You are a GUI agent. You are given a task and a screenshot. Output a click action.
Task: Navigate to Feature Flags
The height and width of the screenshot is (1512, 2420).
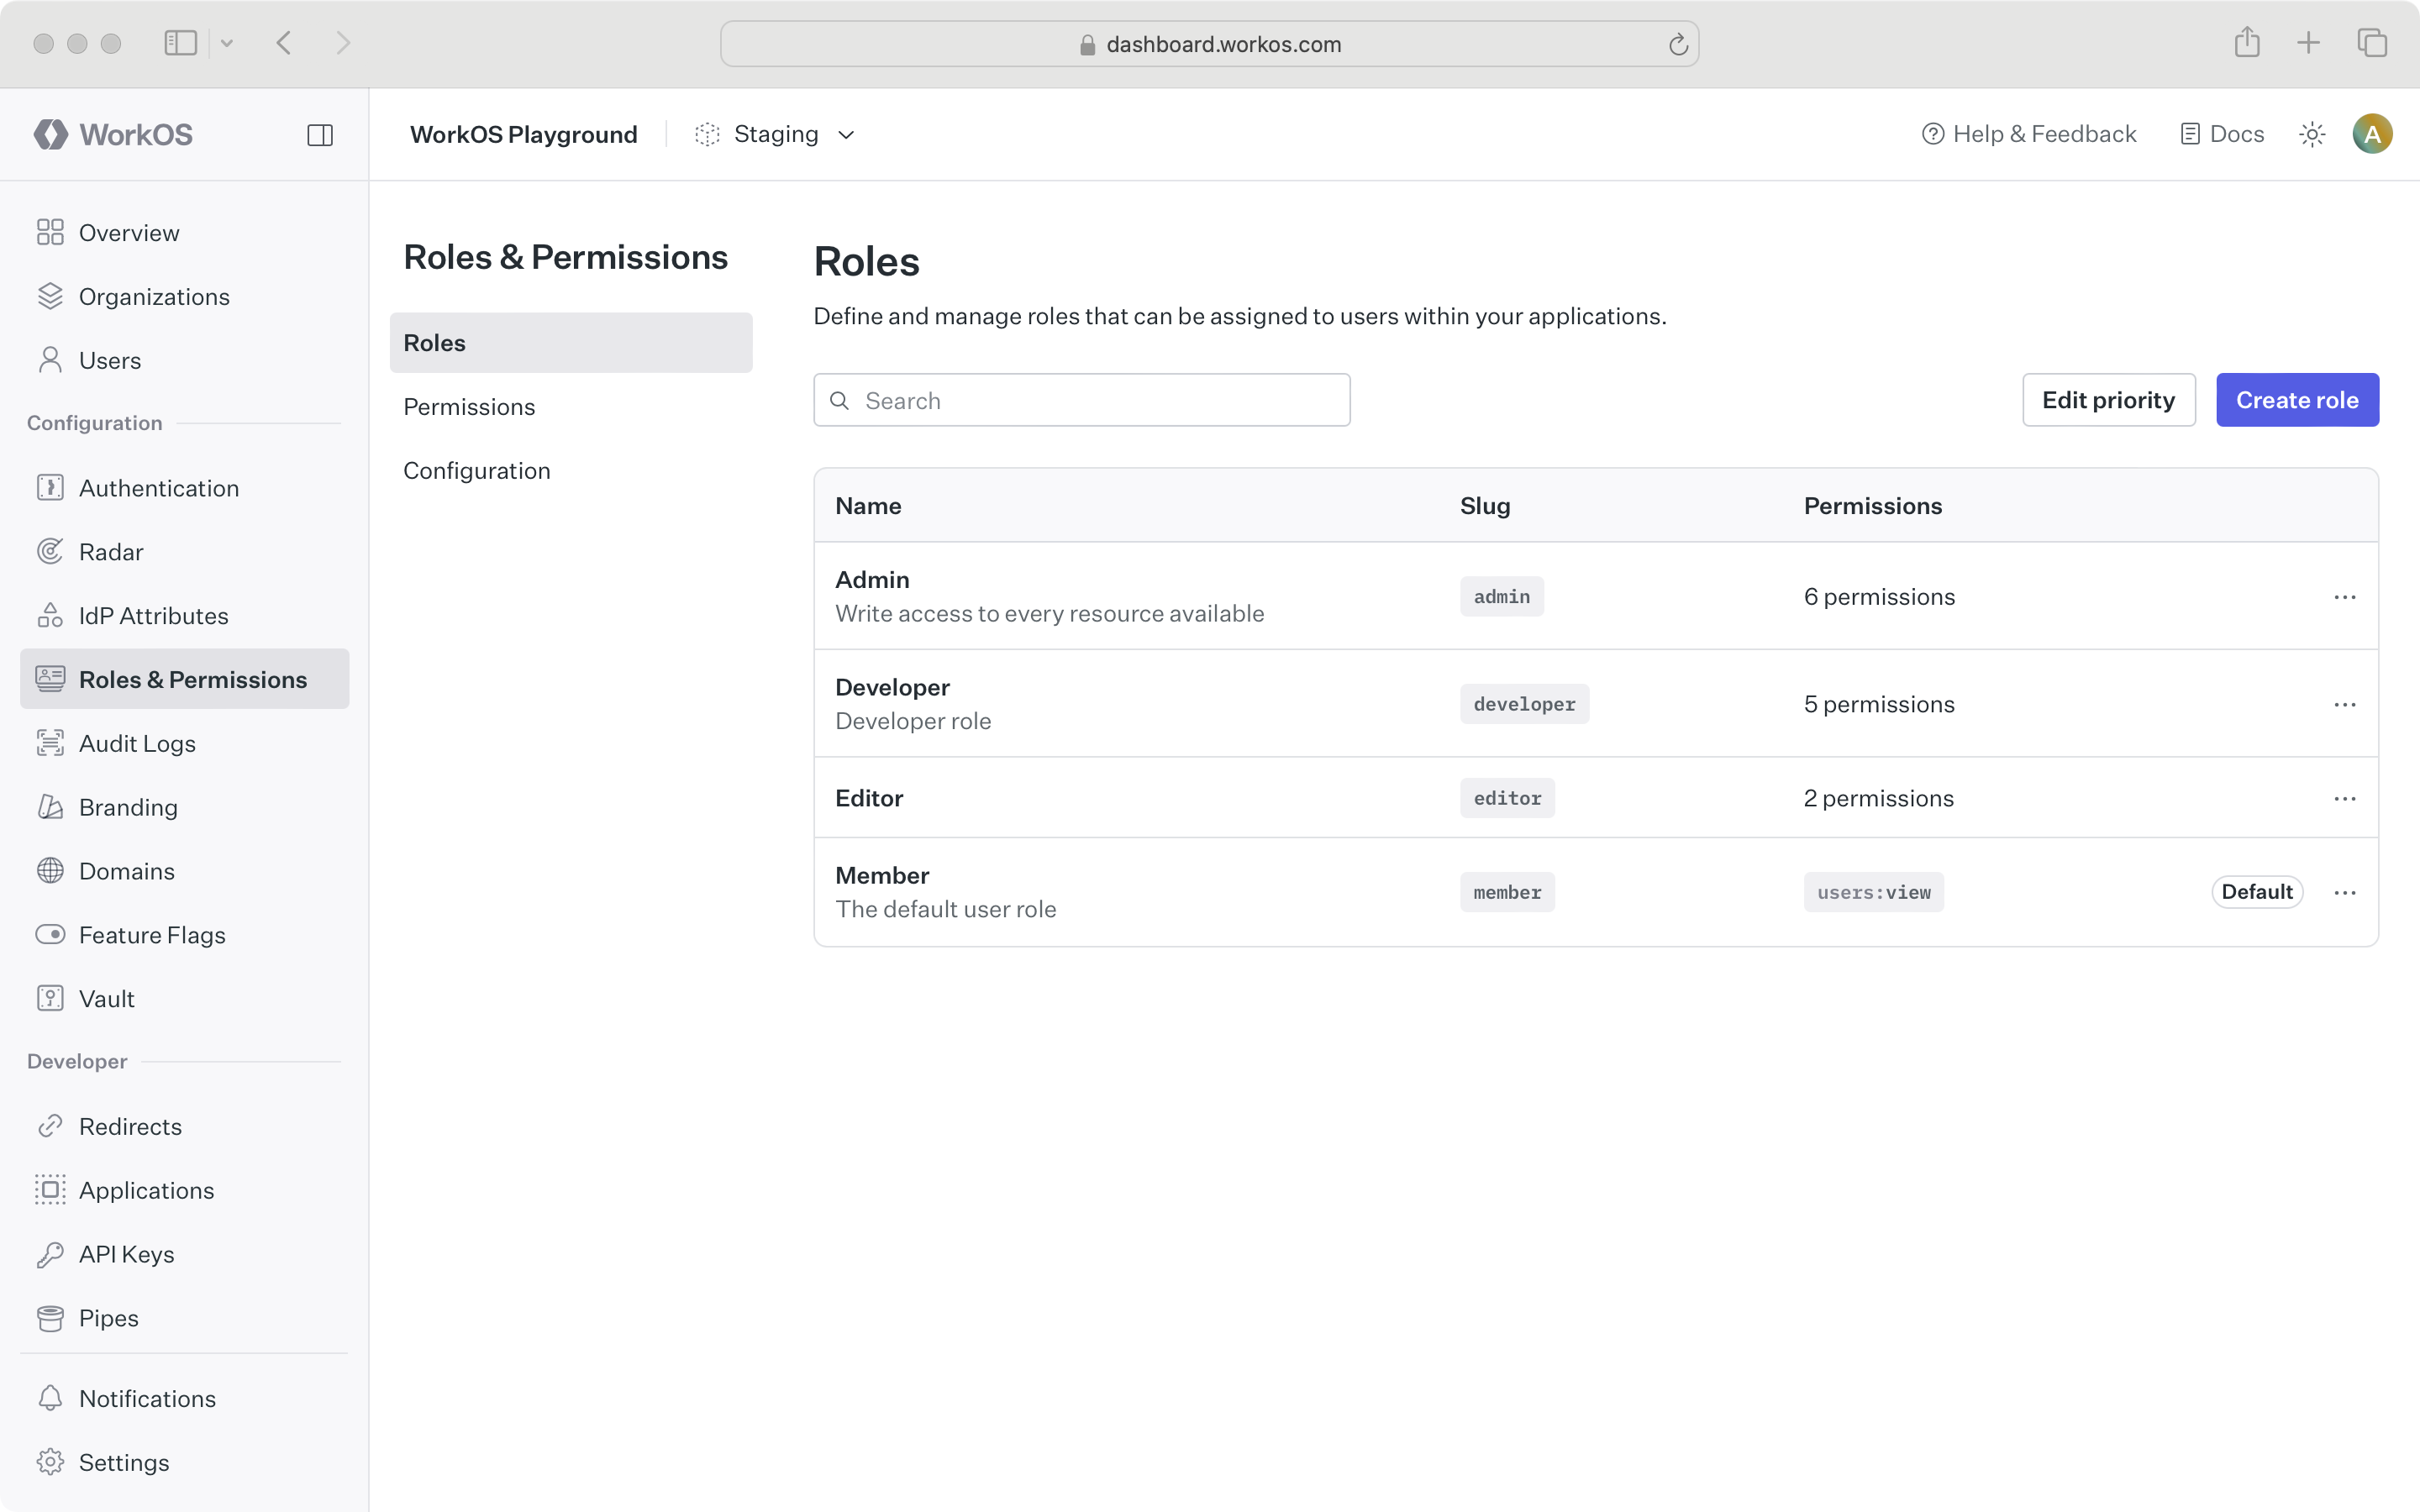tap(152, 935)
